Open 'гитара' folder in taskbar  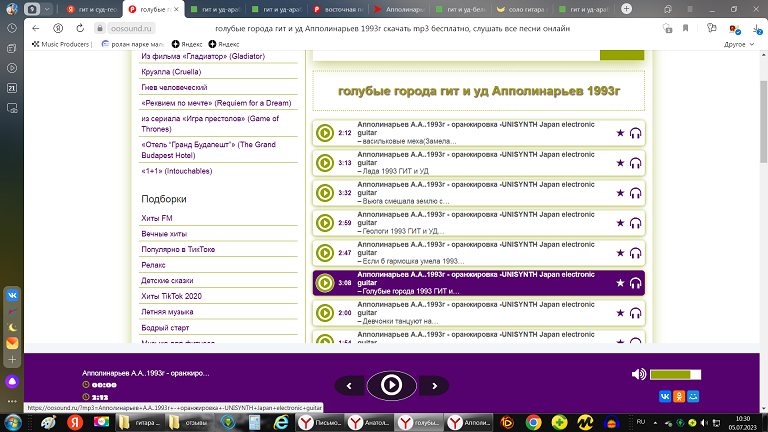[x=140, y=422]
